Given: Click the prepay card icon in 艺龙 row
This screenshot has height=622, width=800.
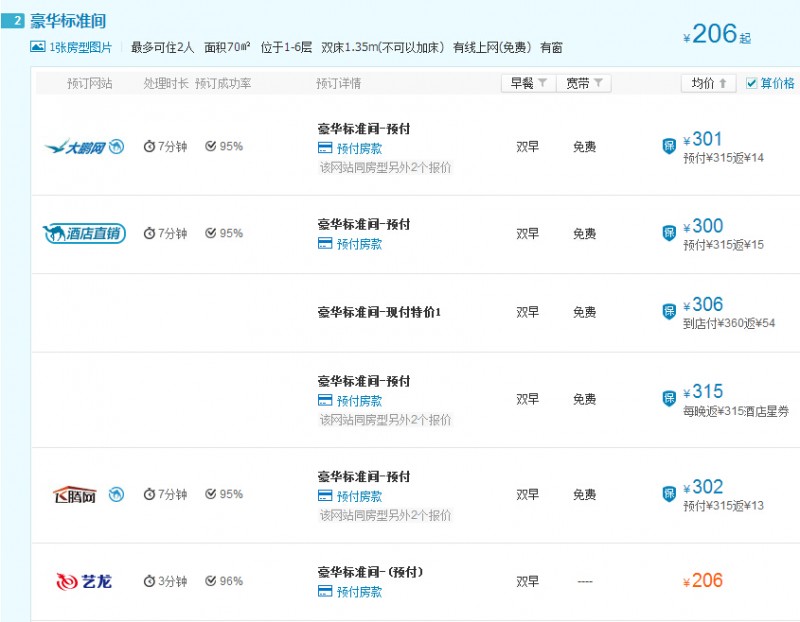Looking at the screenshot, I should [x=325, y=592].
